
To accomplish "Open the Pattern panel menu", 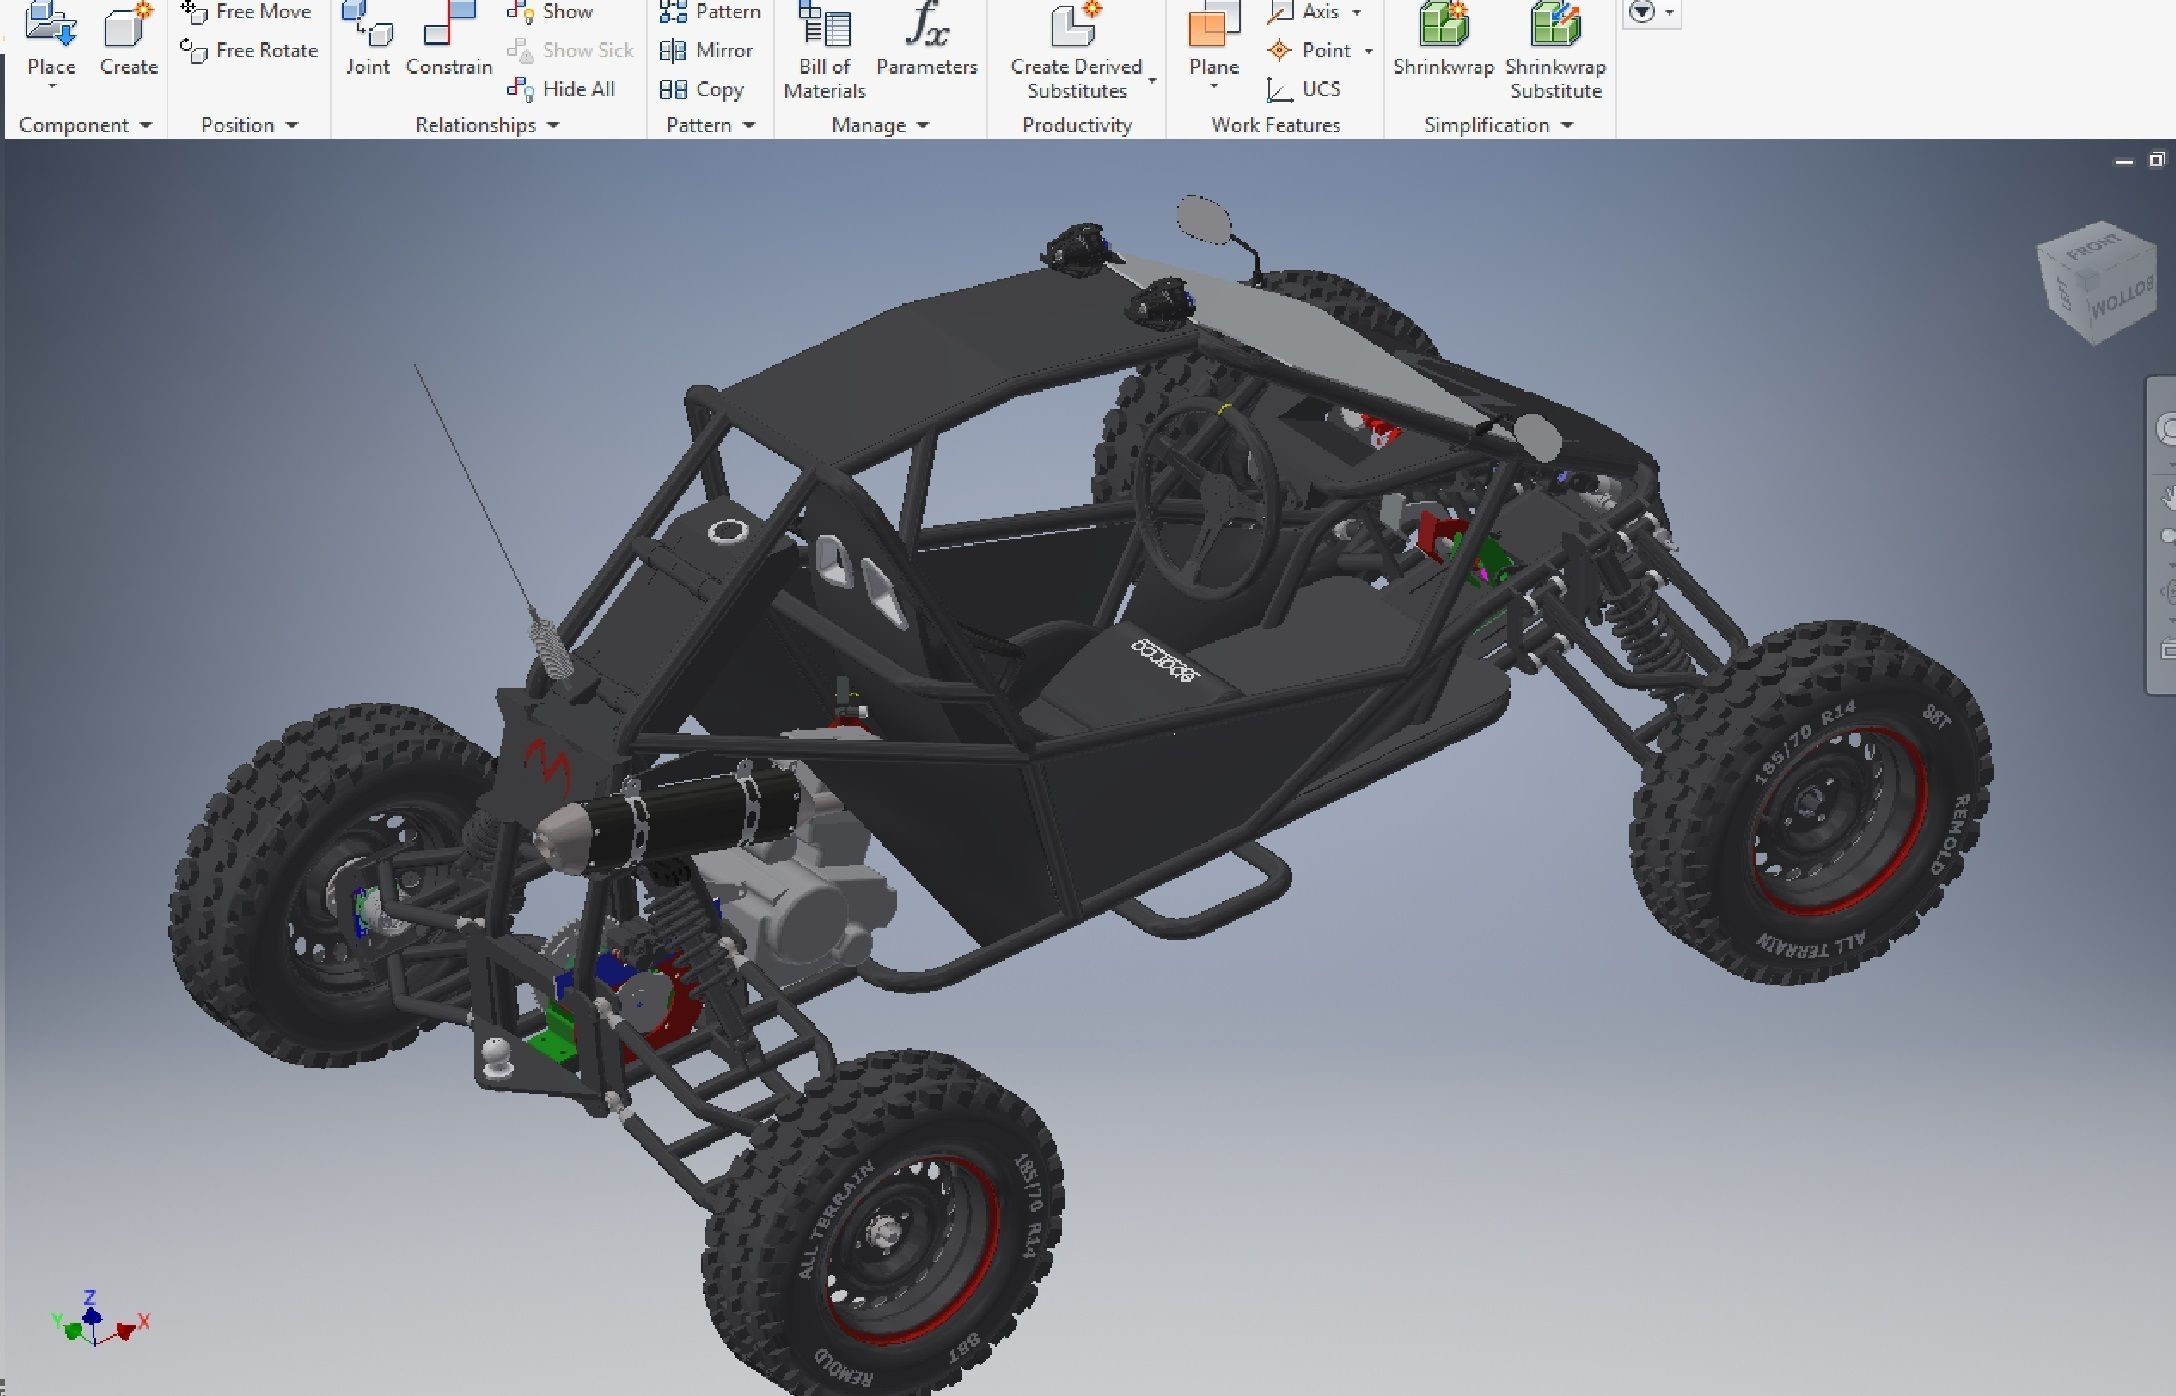I will click(749, 125).
